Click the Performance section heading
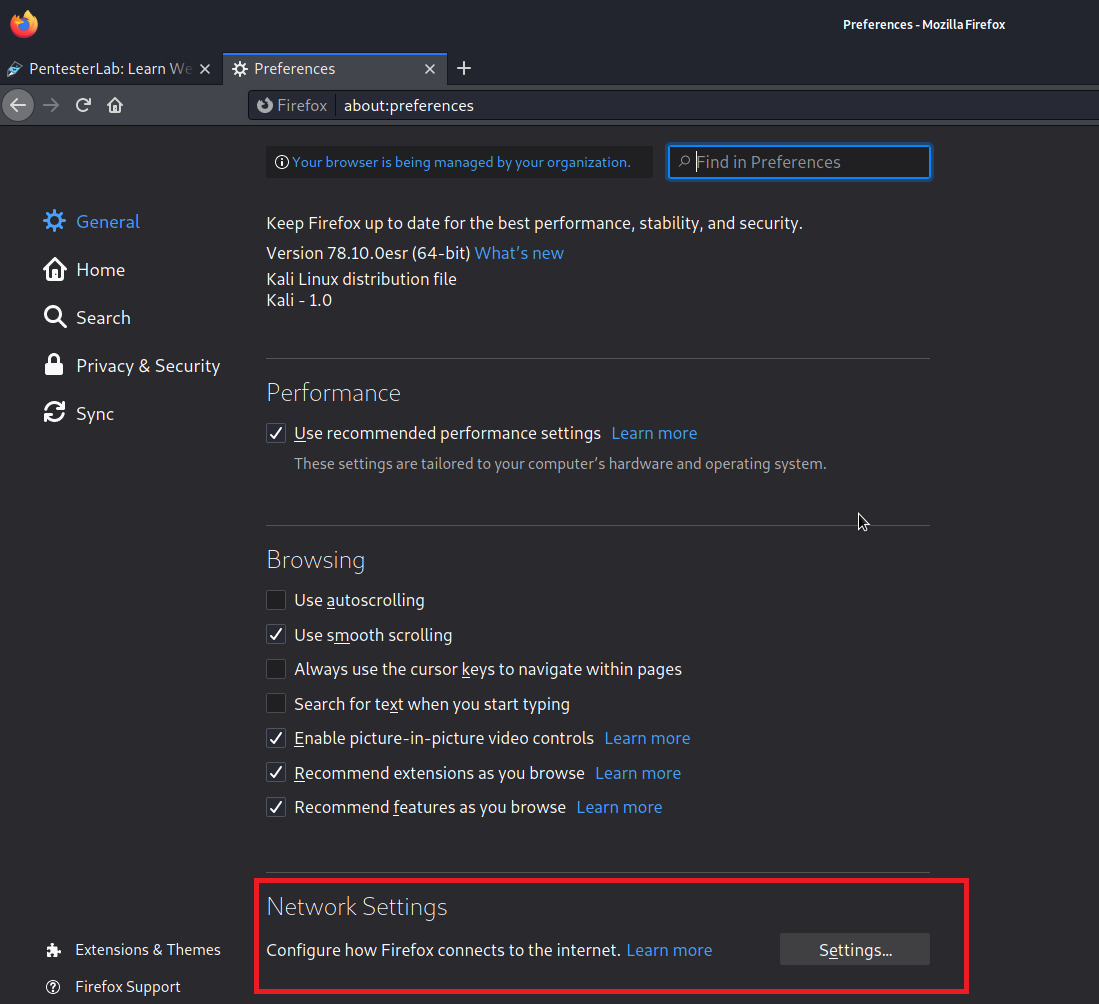 pyautogui.click(x=334, y=393)
